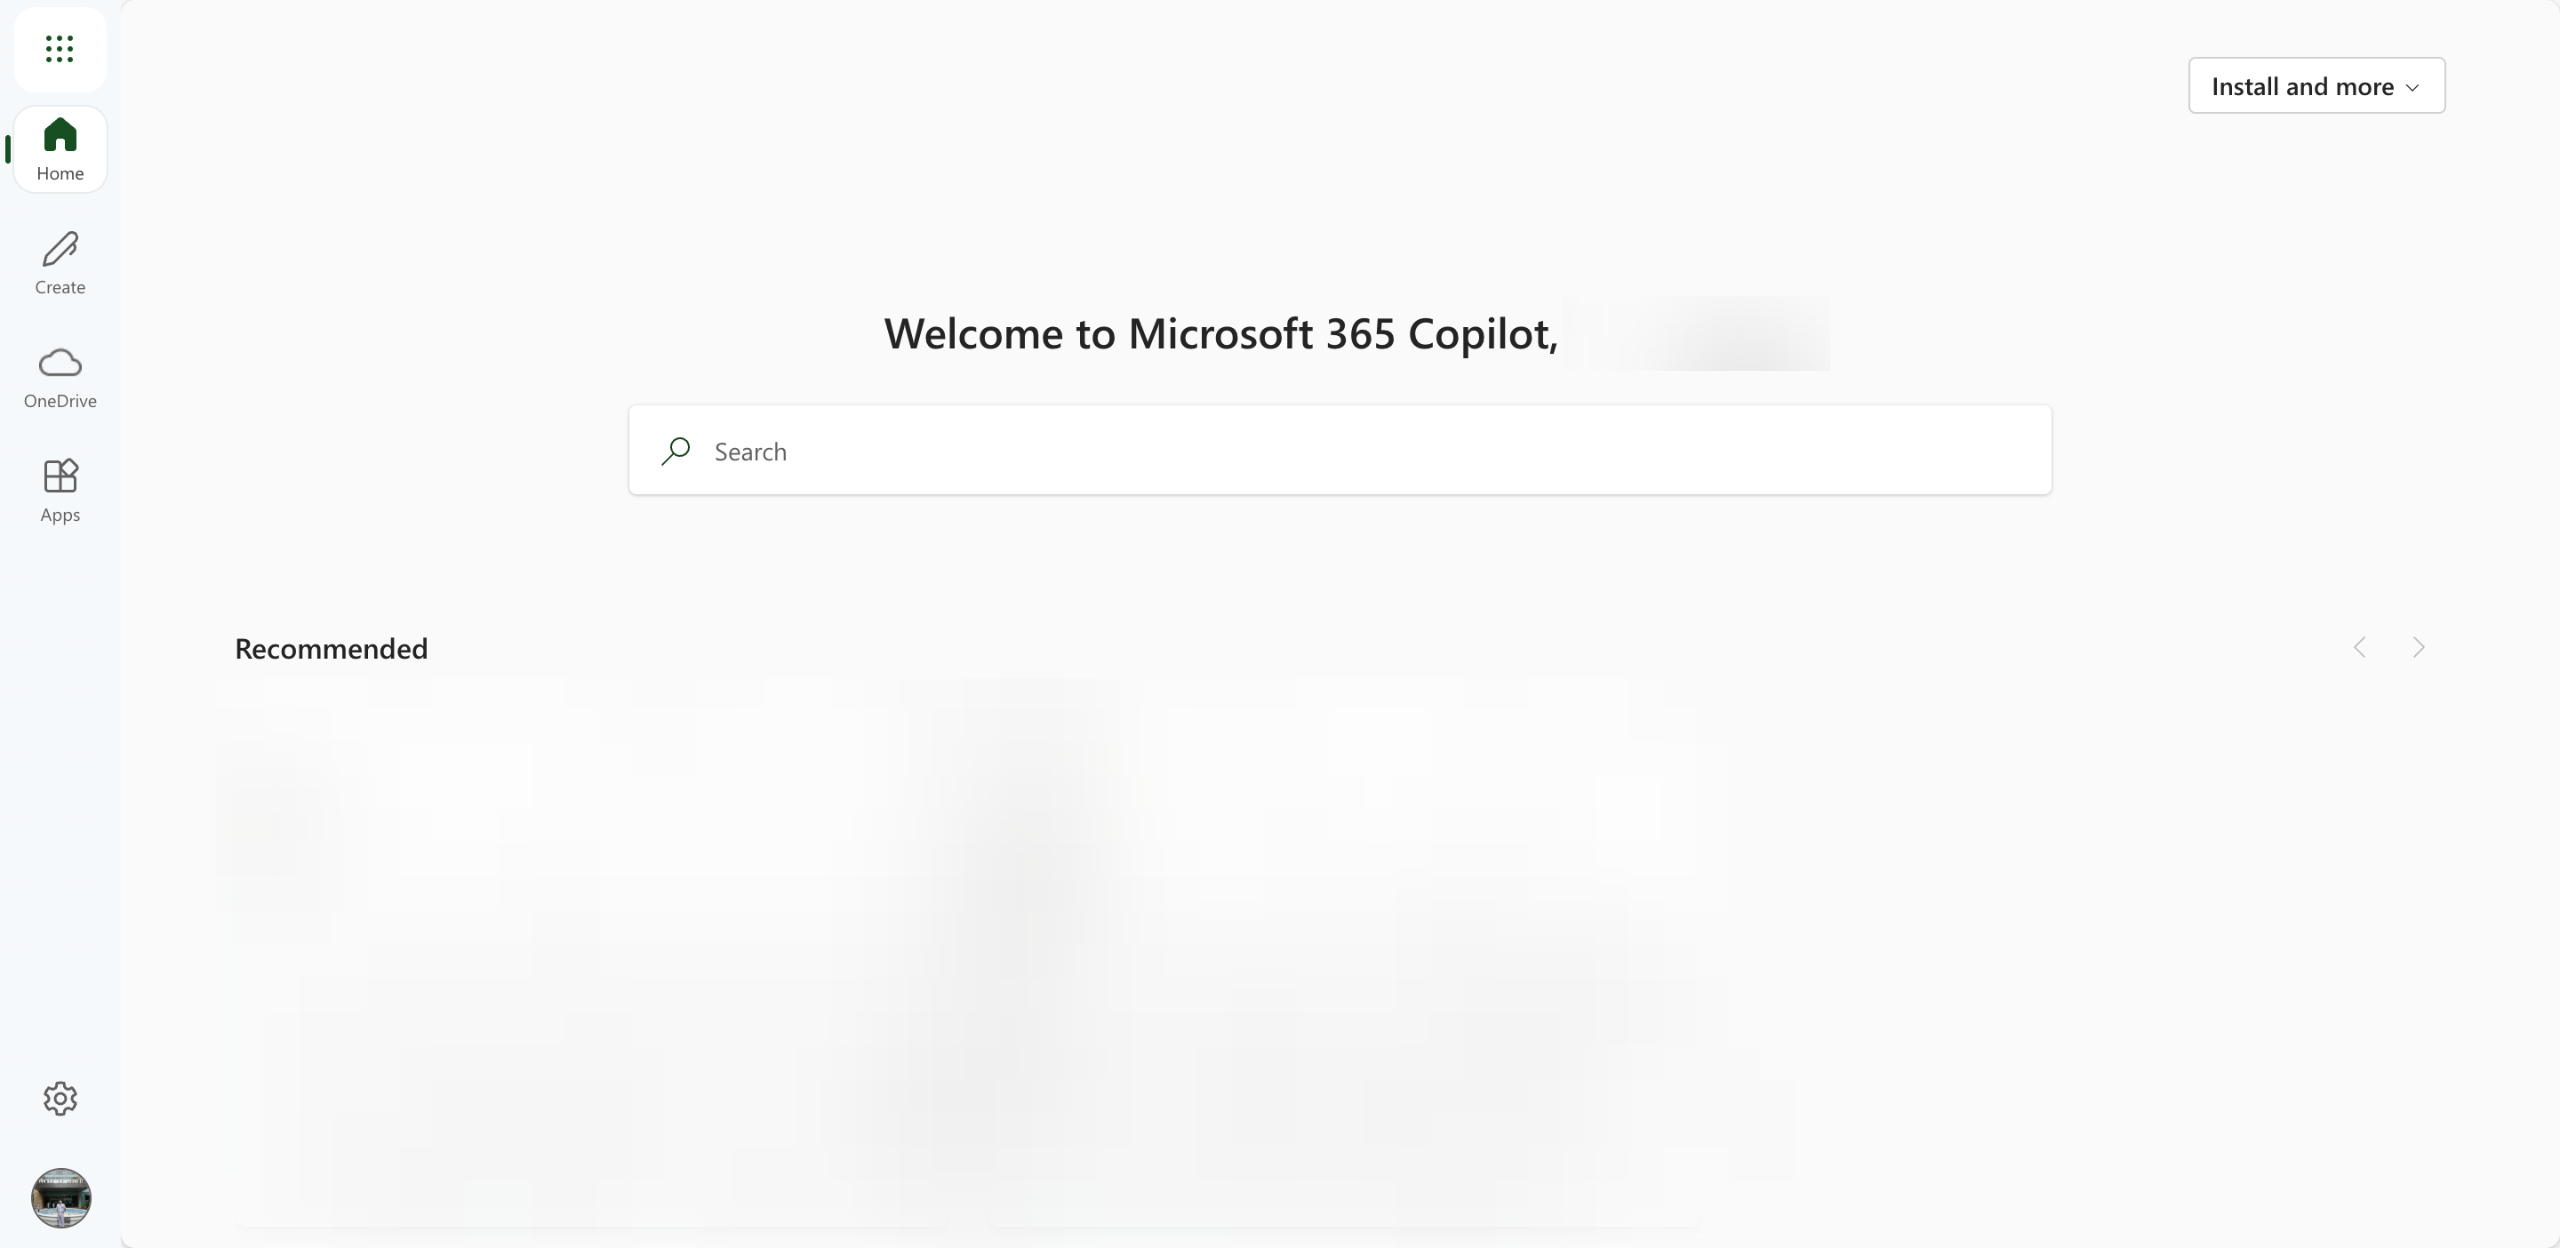Advance the Recommended carousel with the right arrow
Viewport: 2560px width, 1248px height.
pyautogui.click(x=2418, y=647)
